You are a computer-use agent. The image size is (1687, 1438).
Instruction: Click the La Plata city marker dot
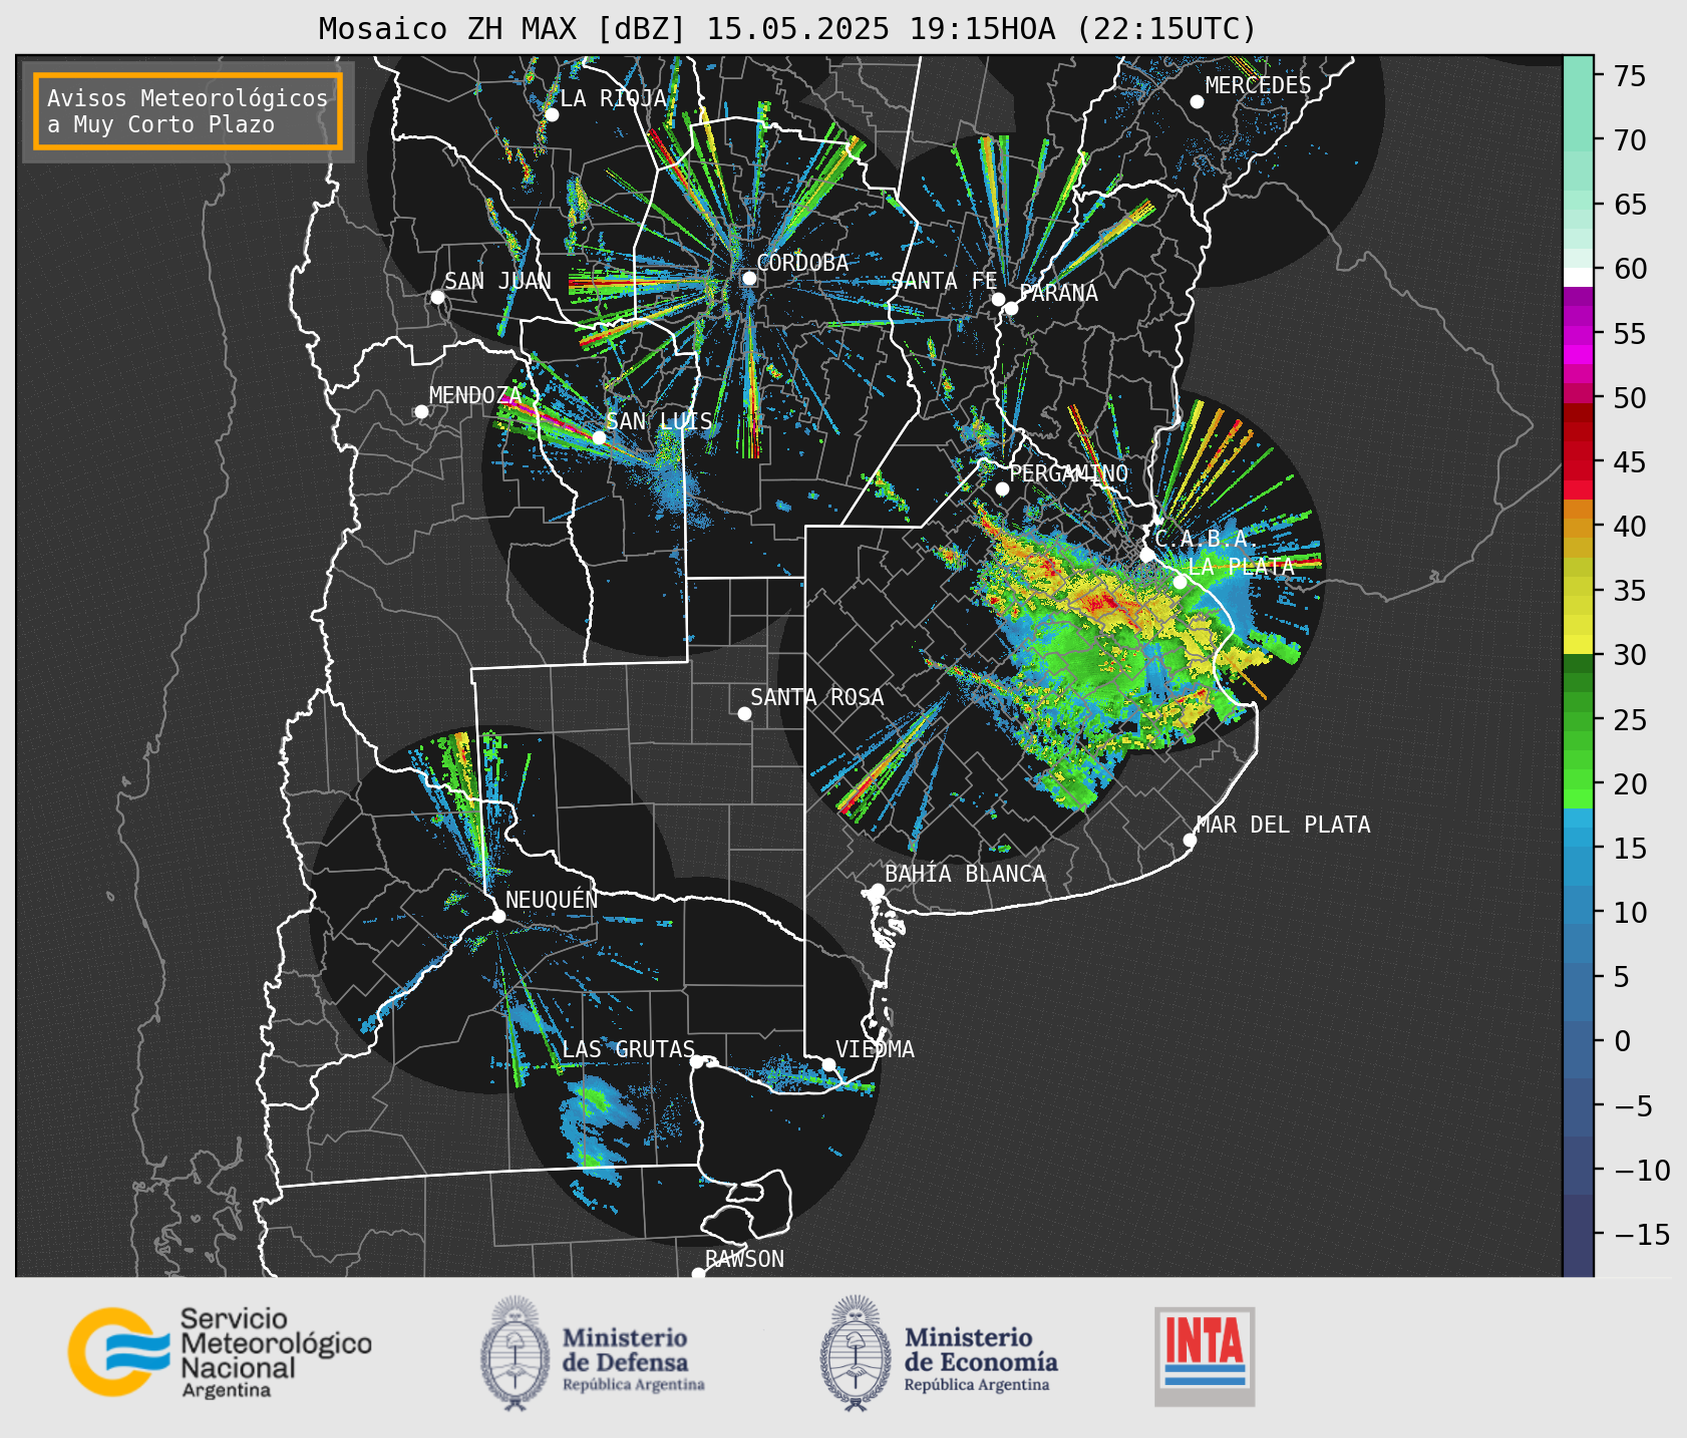[x=1180, y=582]
